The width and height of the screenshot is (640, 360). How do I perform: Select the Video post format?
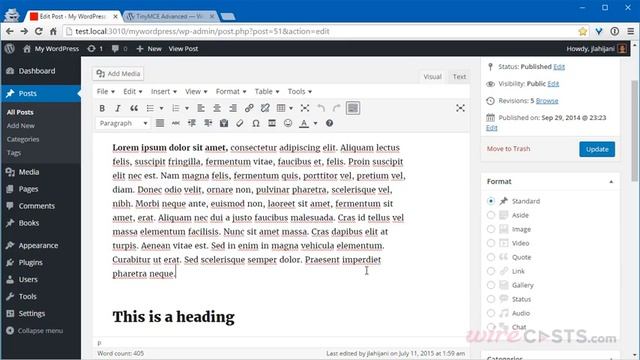[491, 243]
